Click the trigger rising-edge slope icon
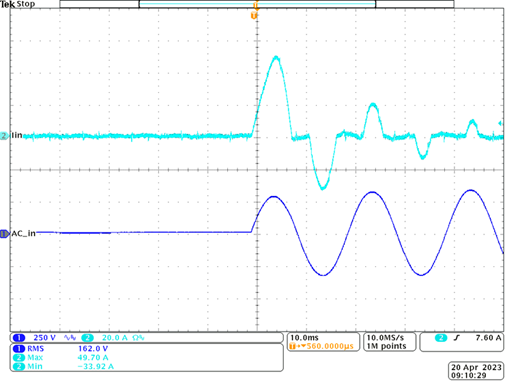Viewport: 505px width, 381px height. tap(457, 338)
